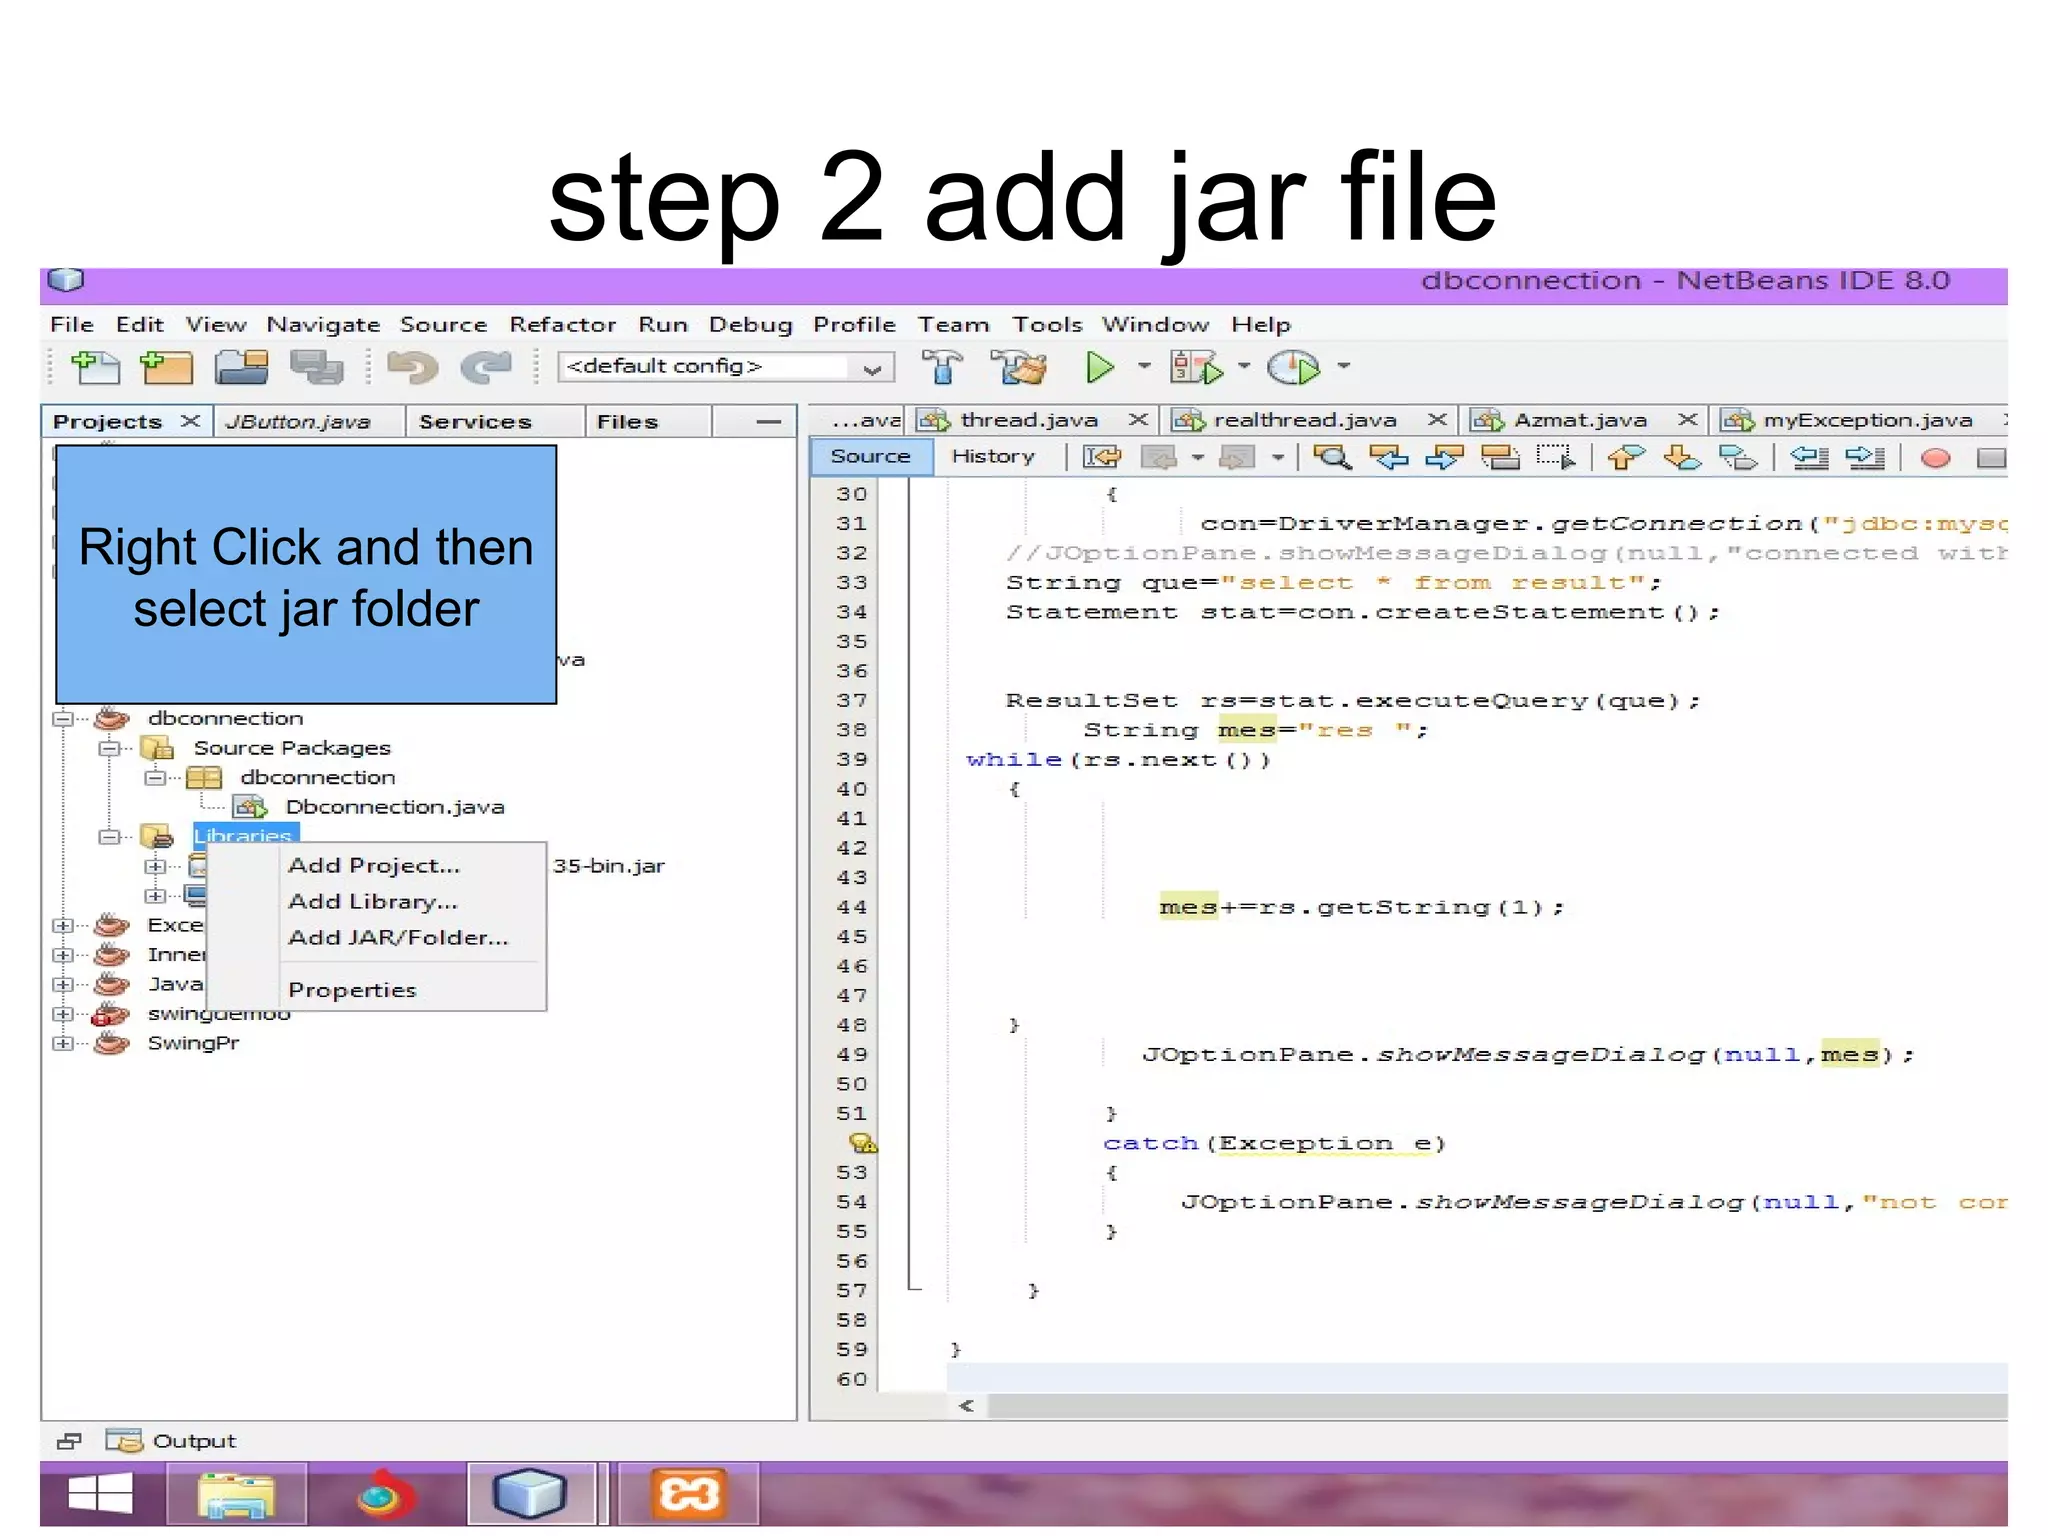Click the Build Project hammer icon

point(942,368)
